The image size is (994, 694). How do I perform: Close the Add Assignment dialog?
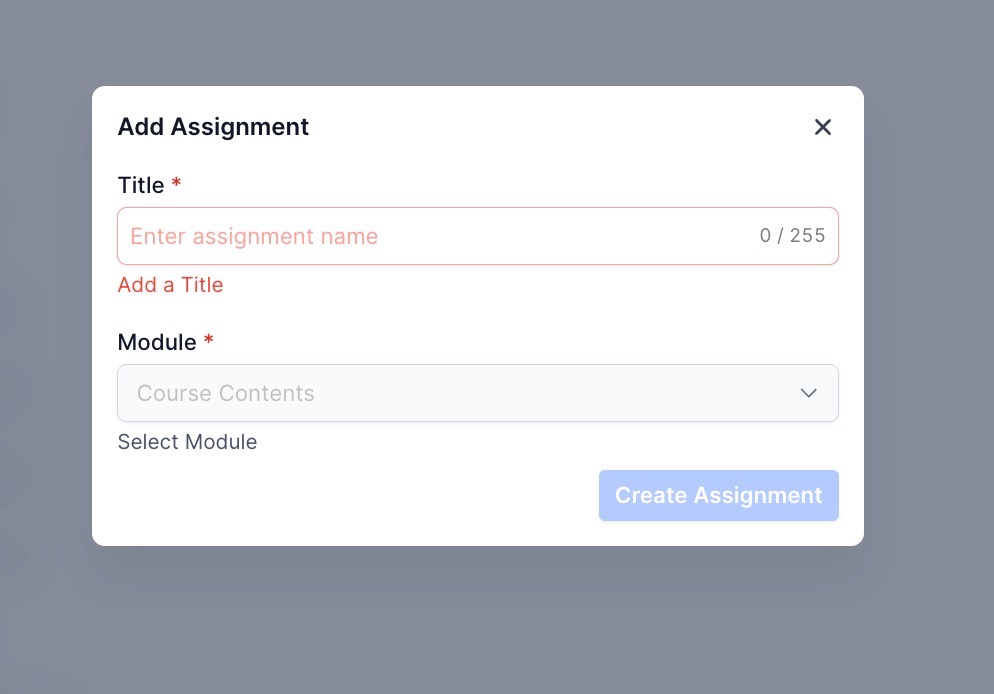click(x=823, y=127)
